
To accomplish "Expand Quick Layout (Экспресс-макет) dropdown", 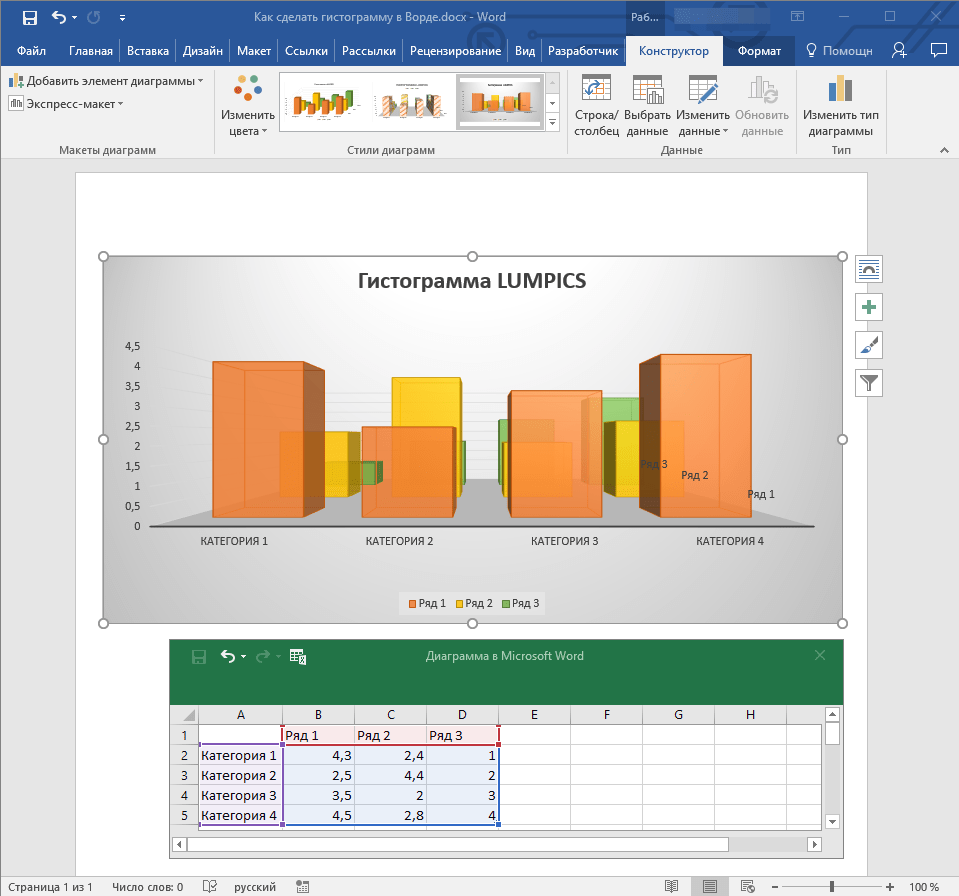I will coord(66,103).
